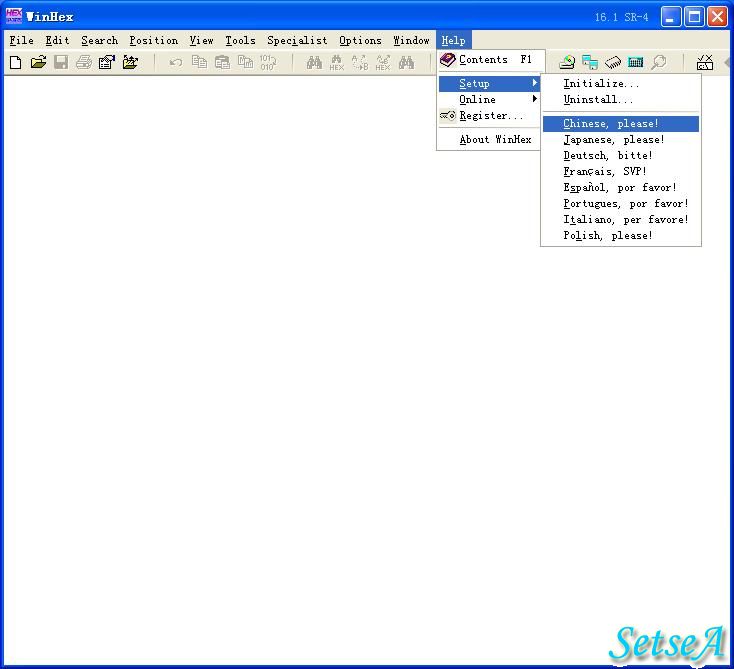
Task: Choose Polish, please! language option
Action: (621, 235)
